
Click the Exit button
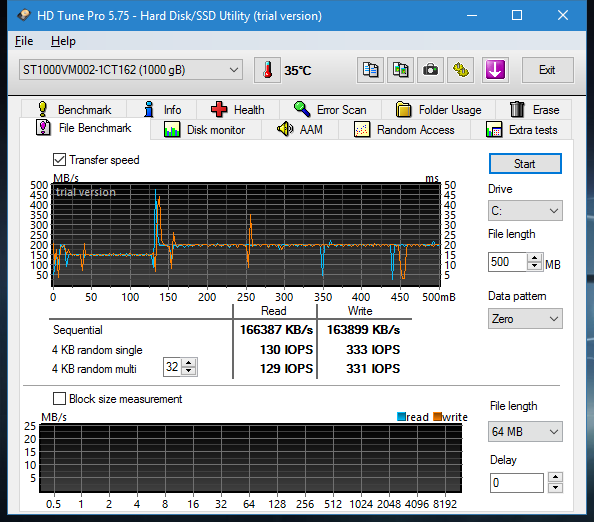tap(547, 70)
